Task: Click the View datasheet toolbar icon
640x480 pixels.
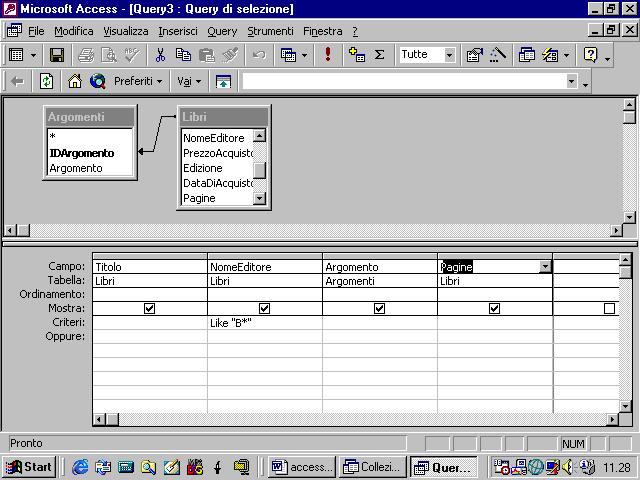Action: coord(16,55)
